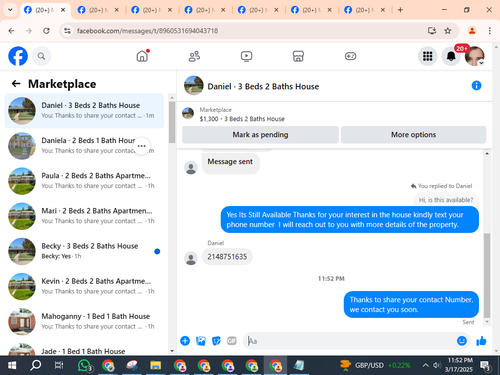Image resolution: width=500 pixels, height=375 pixels.
Task: Open WhatsApp from the taskbar
Action: coord(84,365)
